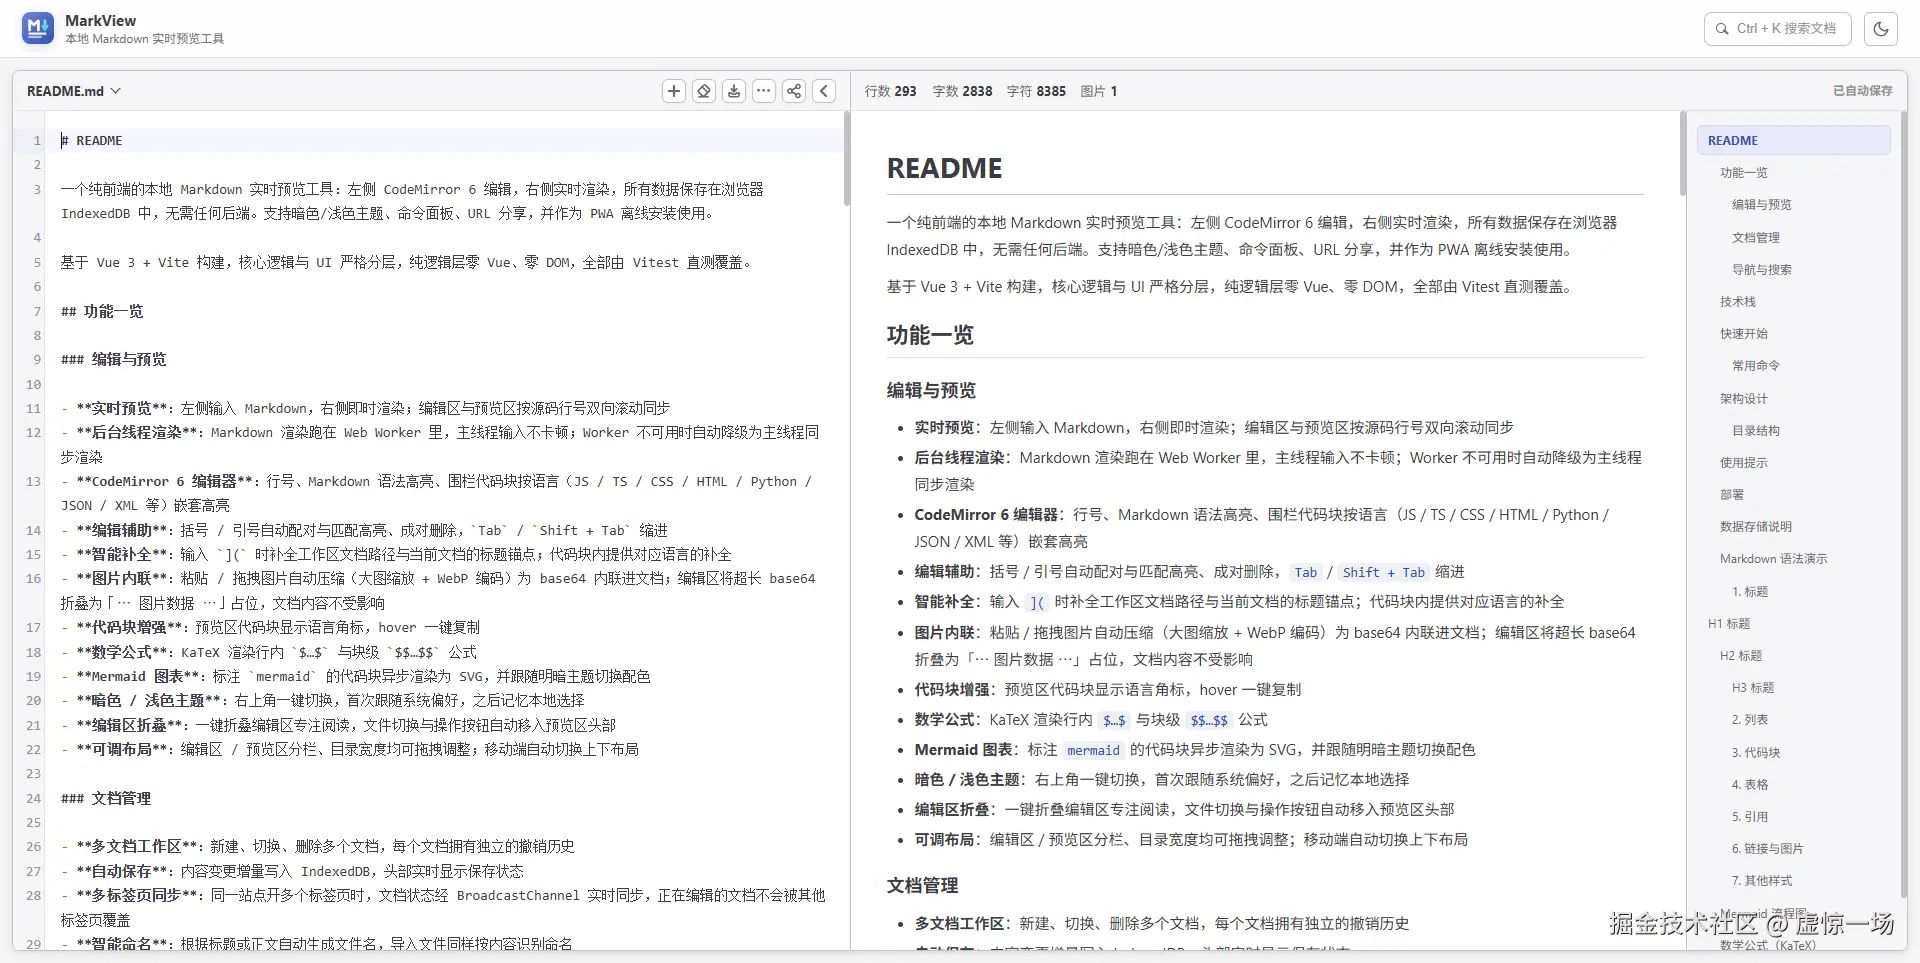The height and width of the screenshot is (963, 1920).
Task: Go to H2 标题 in the outline
Action: tap(1741, 656)
